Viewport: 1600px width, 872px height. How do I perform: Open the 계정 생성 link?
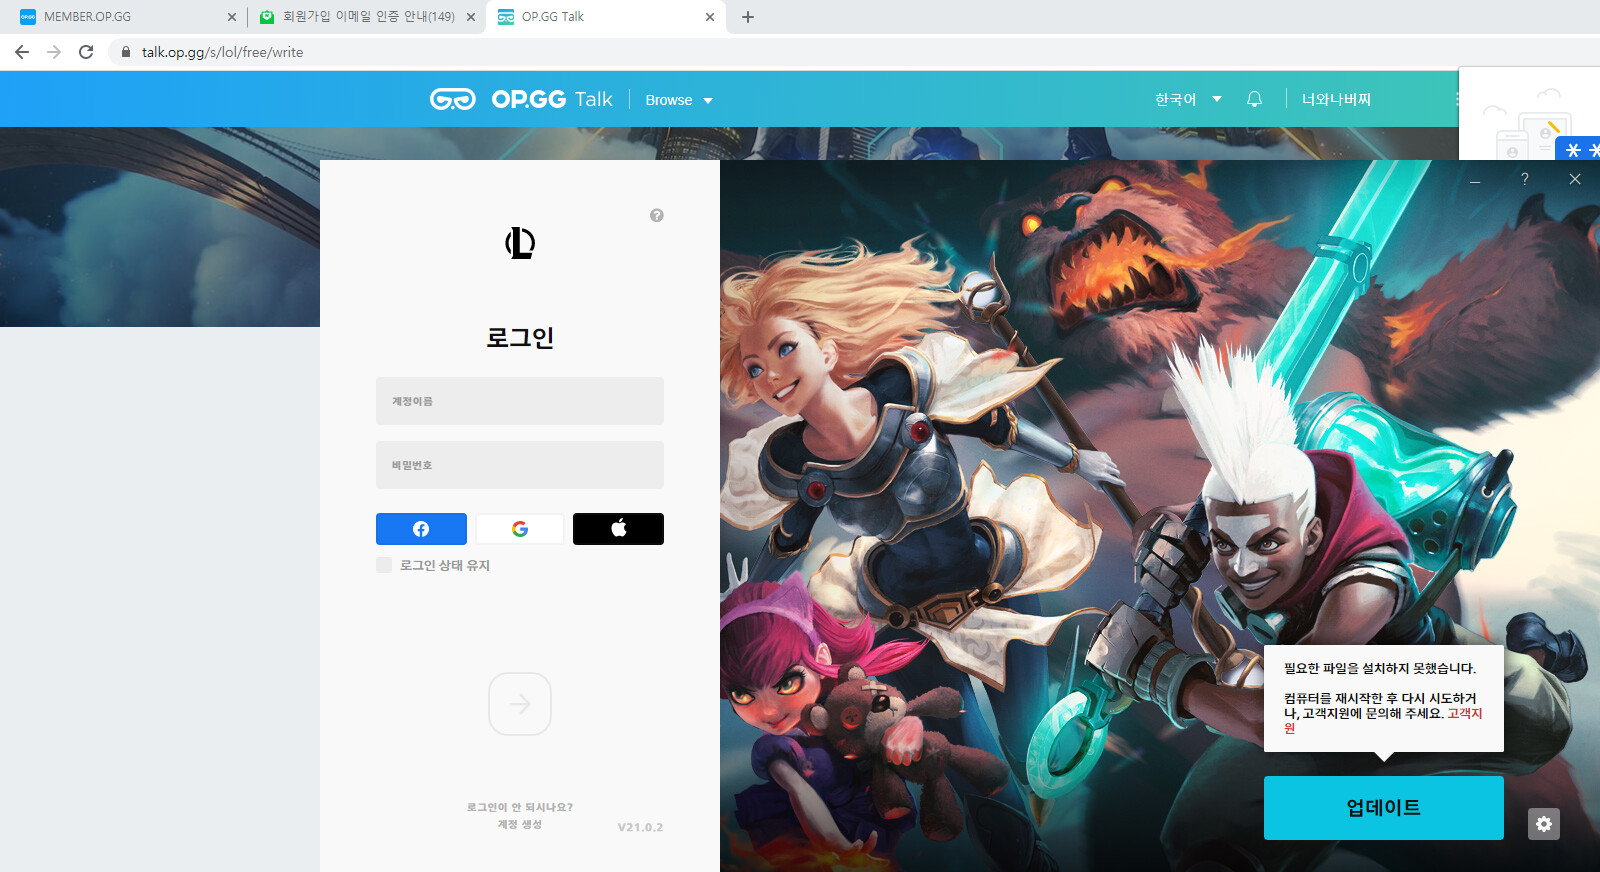[x=520, y=825]
